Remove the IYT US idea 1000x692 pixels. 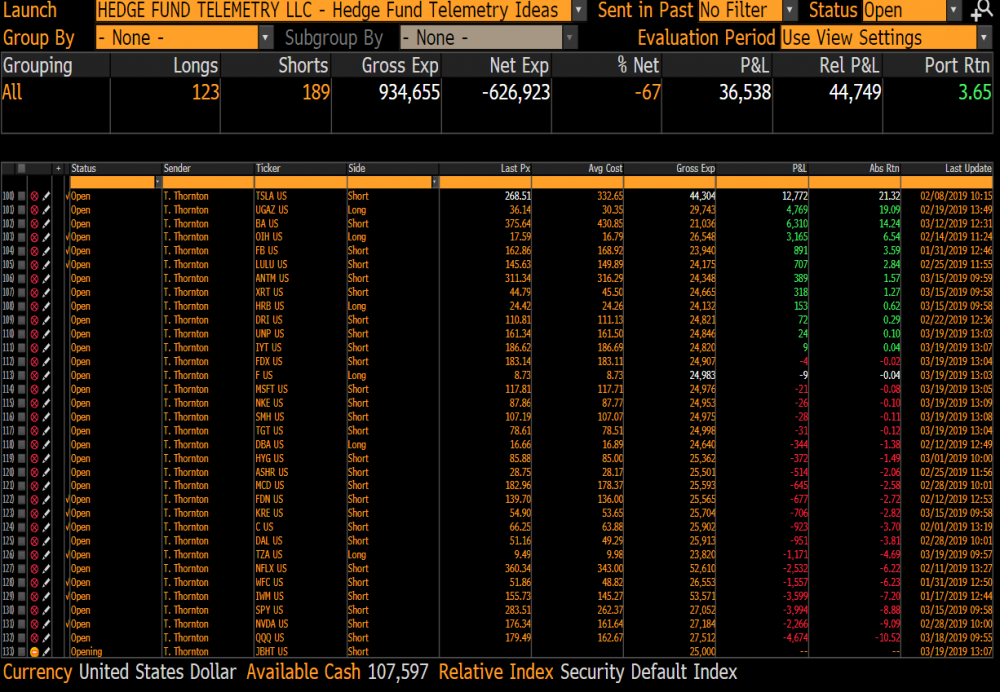(x=34, y=348)
